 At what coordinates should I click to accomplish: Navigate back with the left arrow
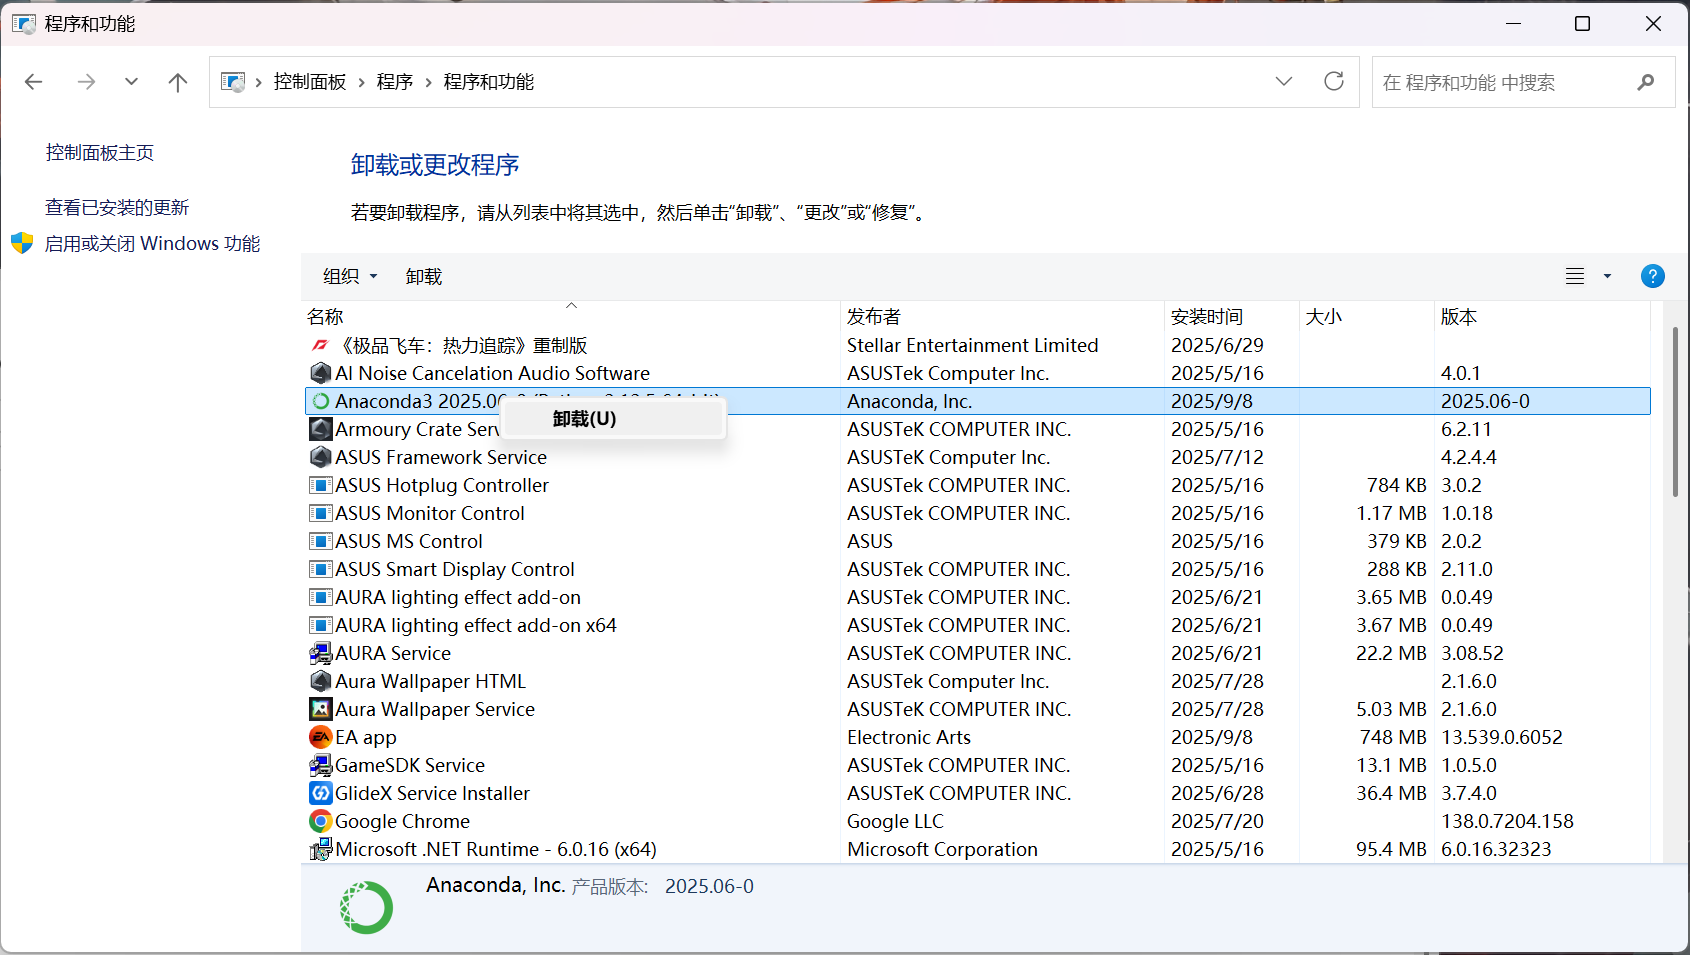coord(33,82)
